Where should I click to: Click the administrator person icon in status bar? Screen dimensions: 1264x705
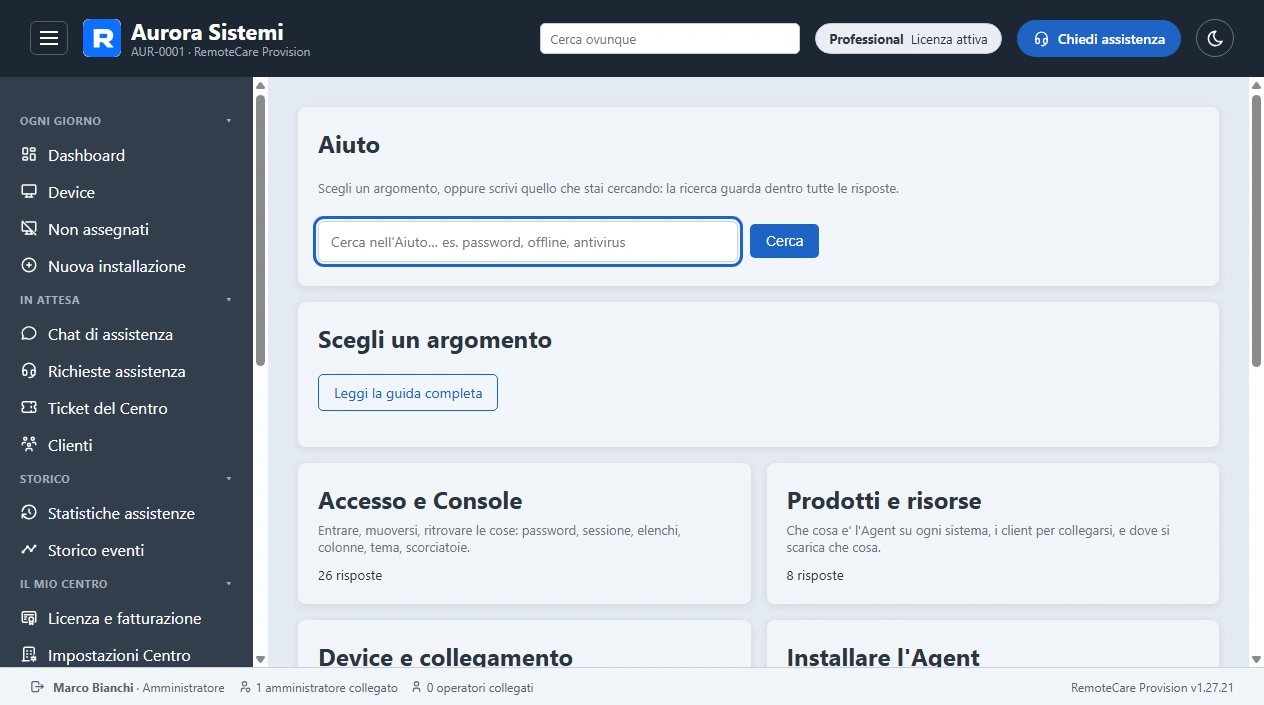click(x=246, y=687)
